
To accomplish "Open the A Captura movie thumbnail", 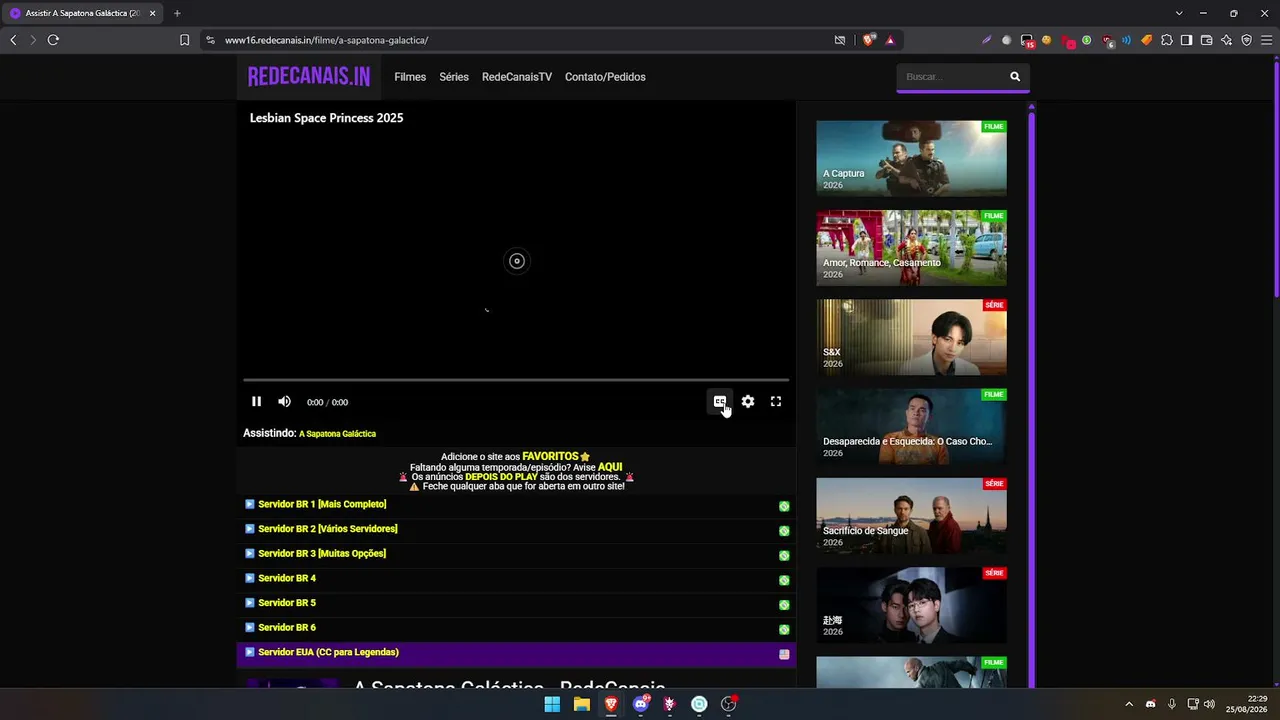I will (911, 158).
